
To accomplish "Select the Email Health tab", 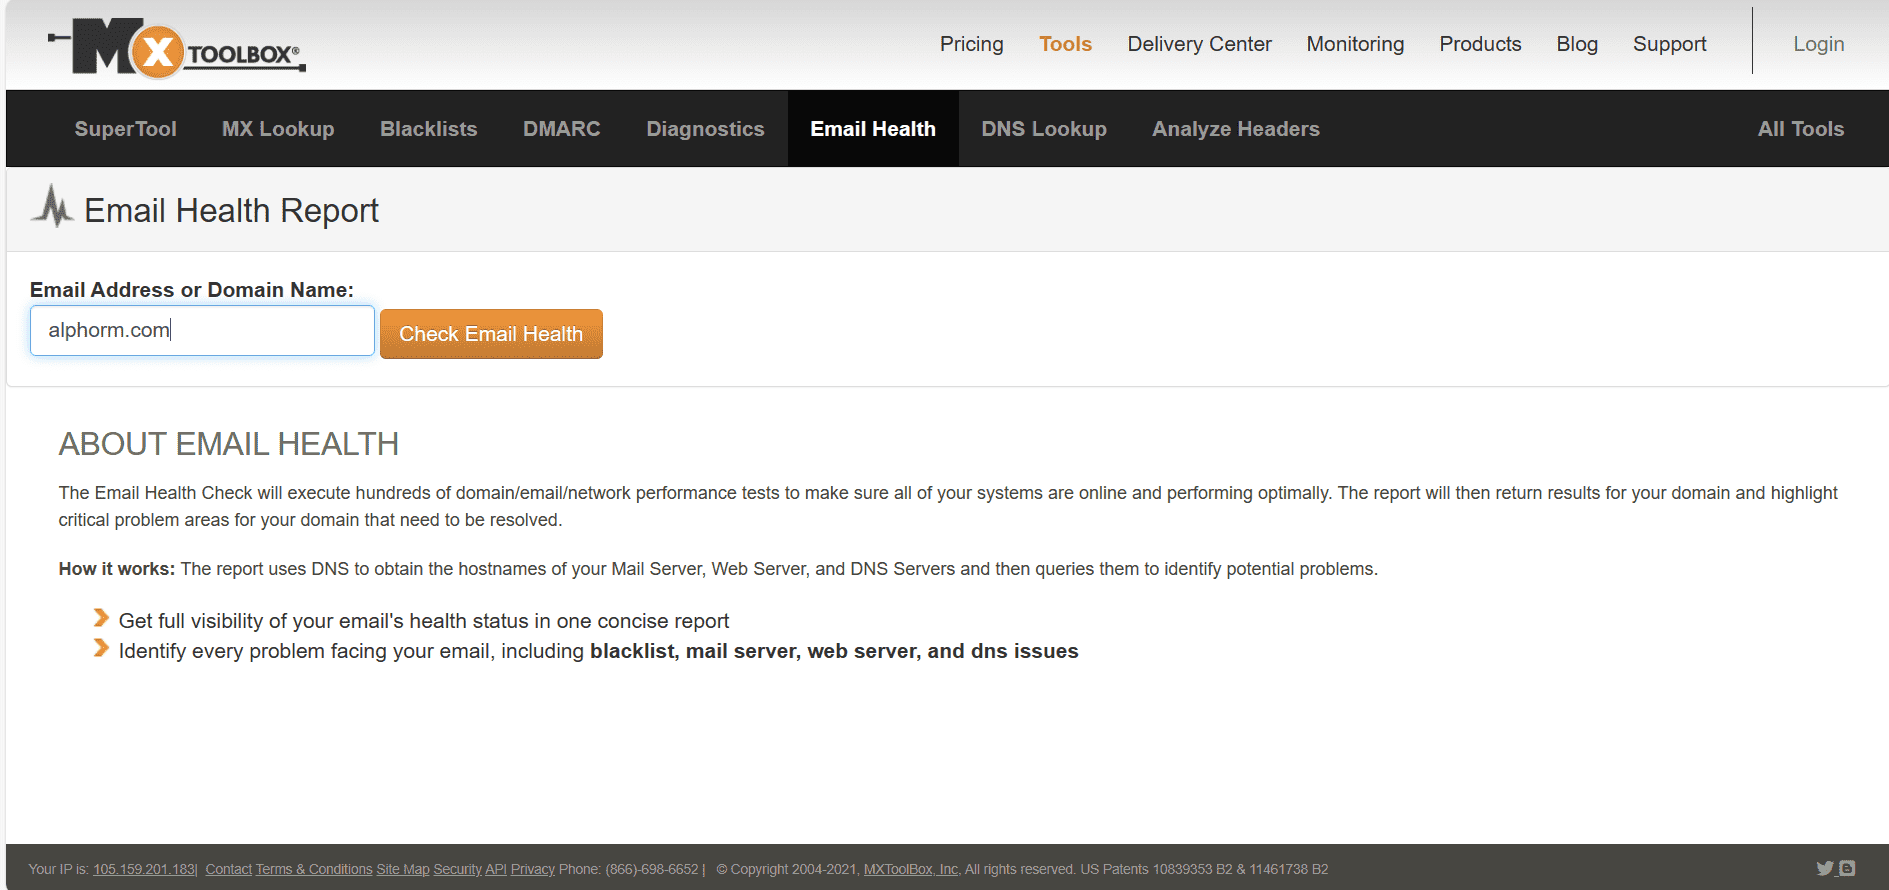I will tap(873, 129).
